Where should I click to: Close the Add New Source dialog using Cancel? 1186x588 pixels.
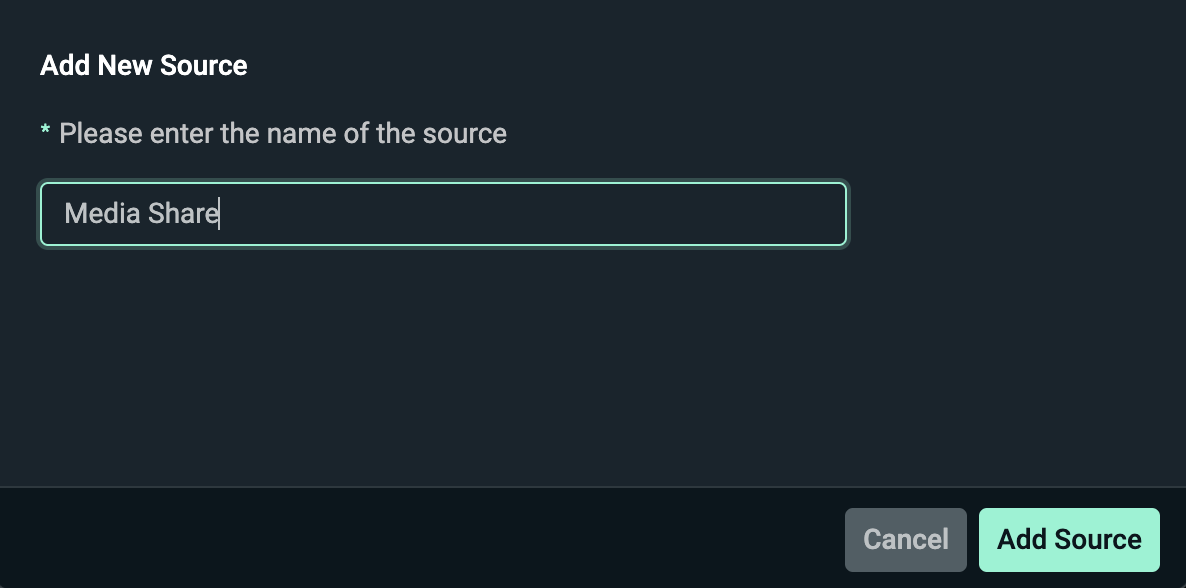[x=905, y=539]
